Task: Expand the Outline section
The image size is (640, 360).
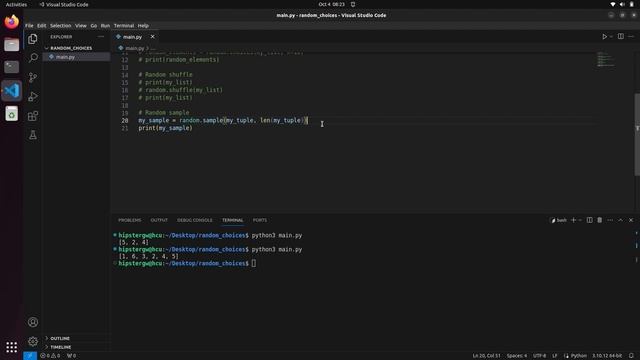Action: (x=60, y=338)
